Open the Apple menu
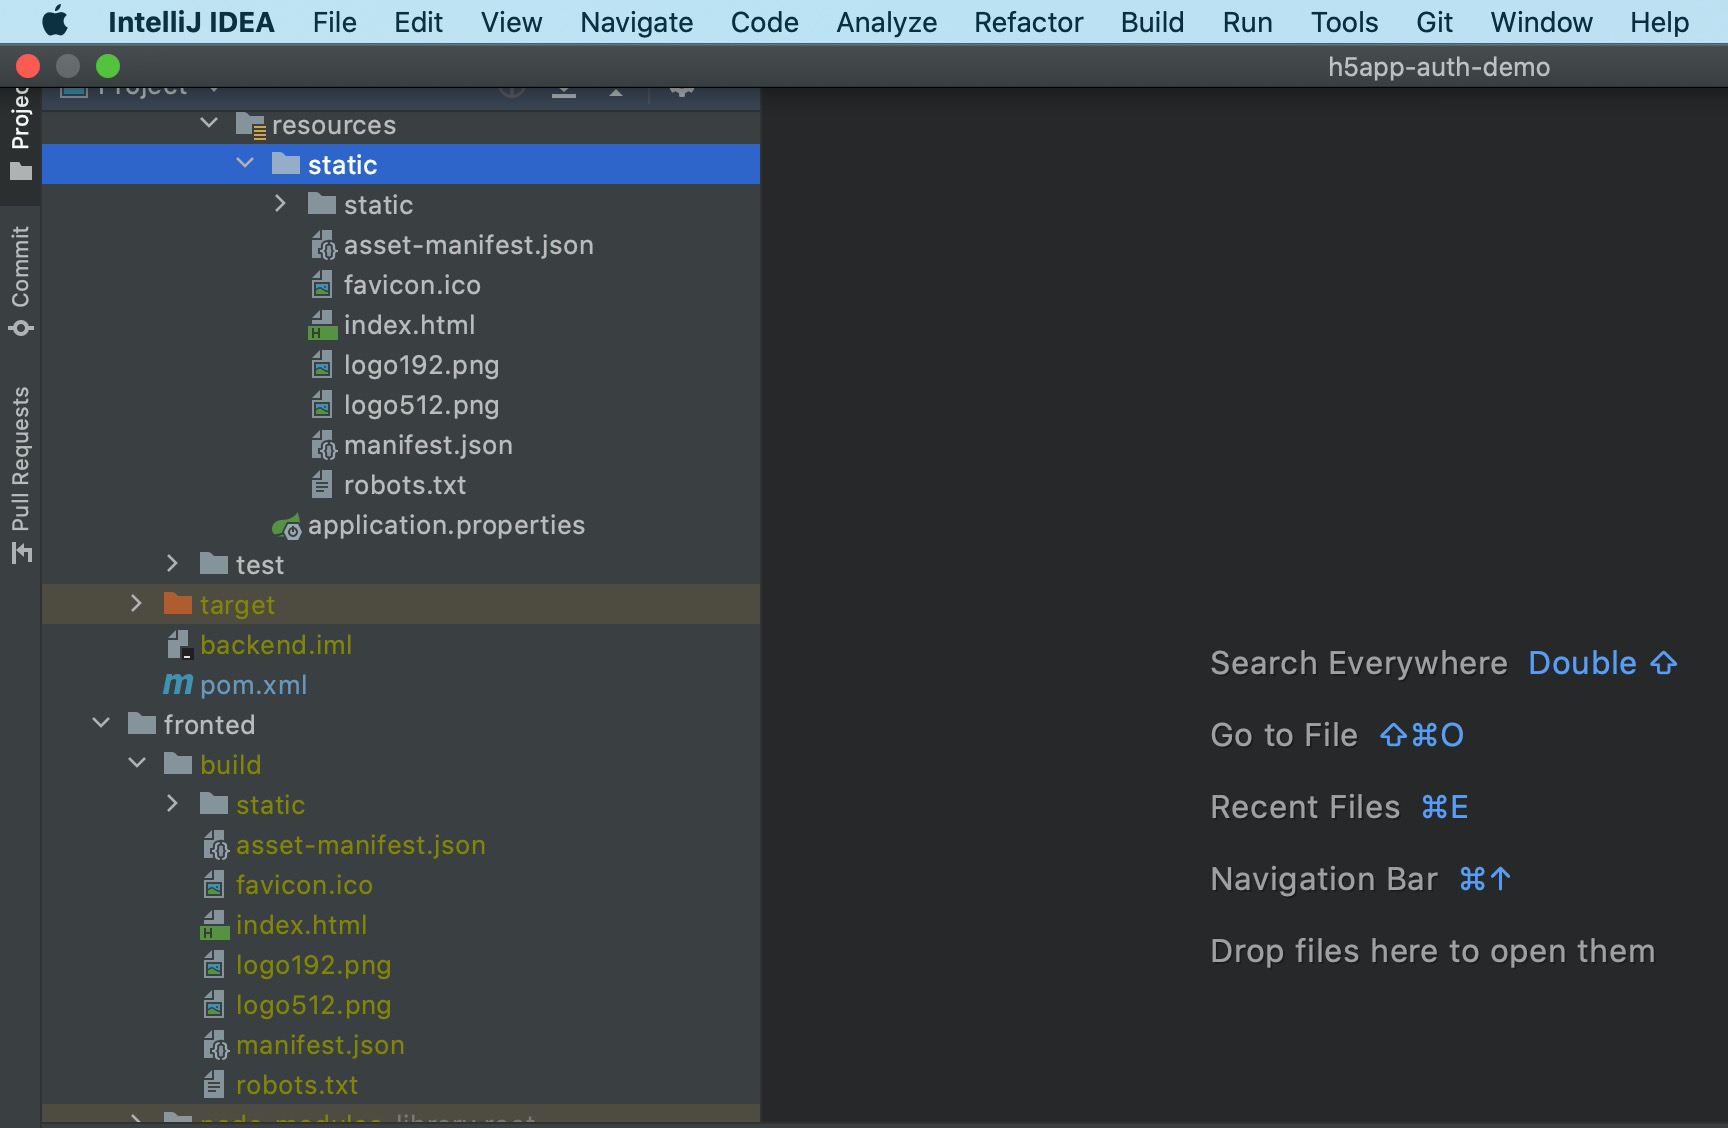Viewport: 1728px width, 1128px height. point(55,22)
